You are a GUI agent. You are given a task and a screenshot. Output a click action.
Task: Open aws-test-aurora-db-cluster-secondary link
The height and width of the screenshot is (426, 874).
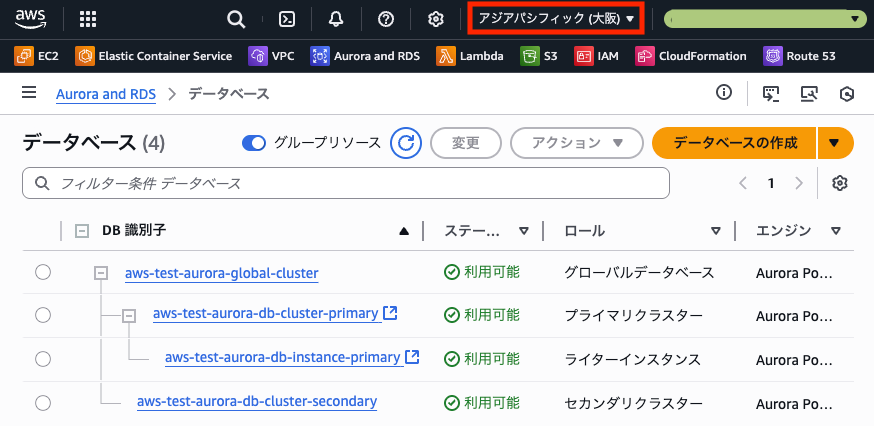pos(257,400)
